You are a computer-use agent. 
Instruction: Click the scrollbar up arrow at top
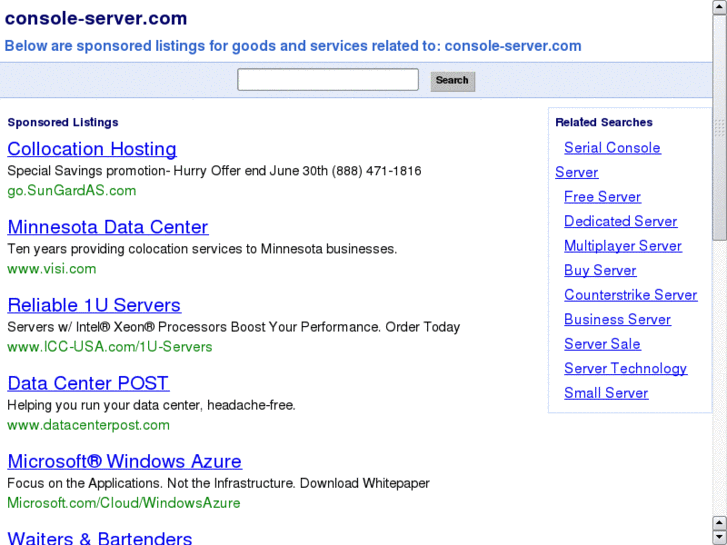pyautogui.click(x=720, y=7)
